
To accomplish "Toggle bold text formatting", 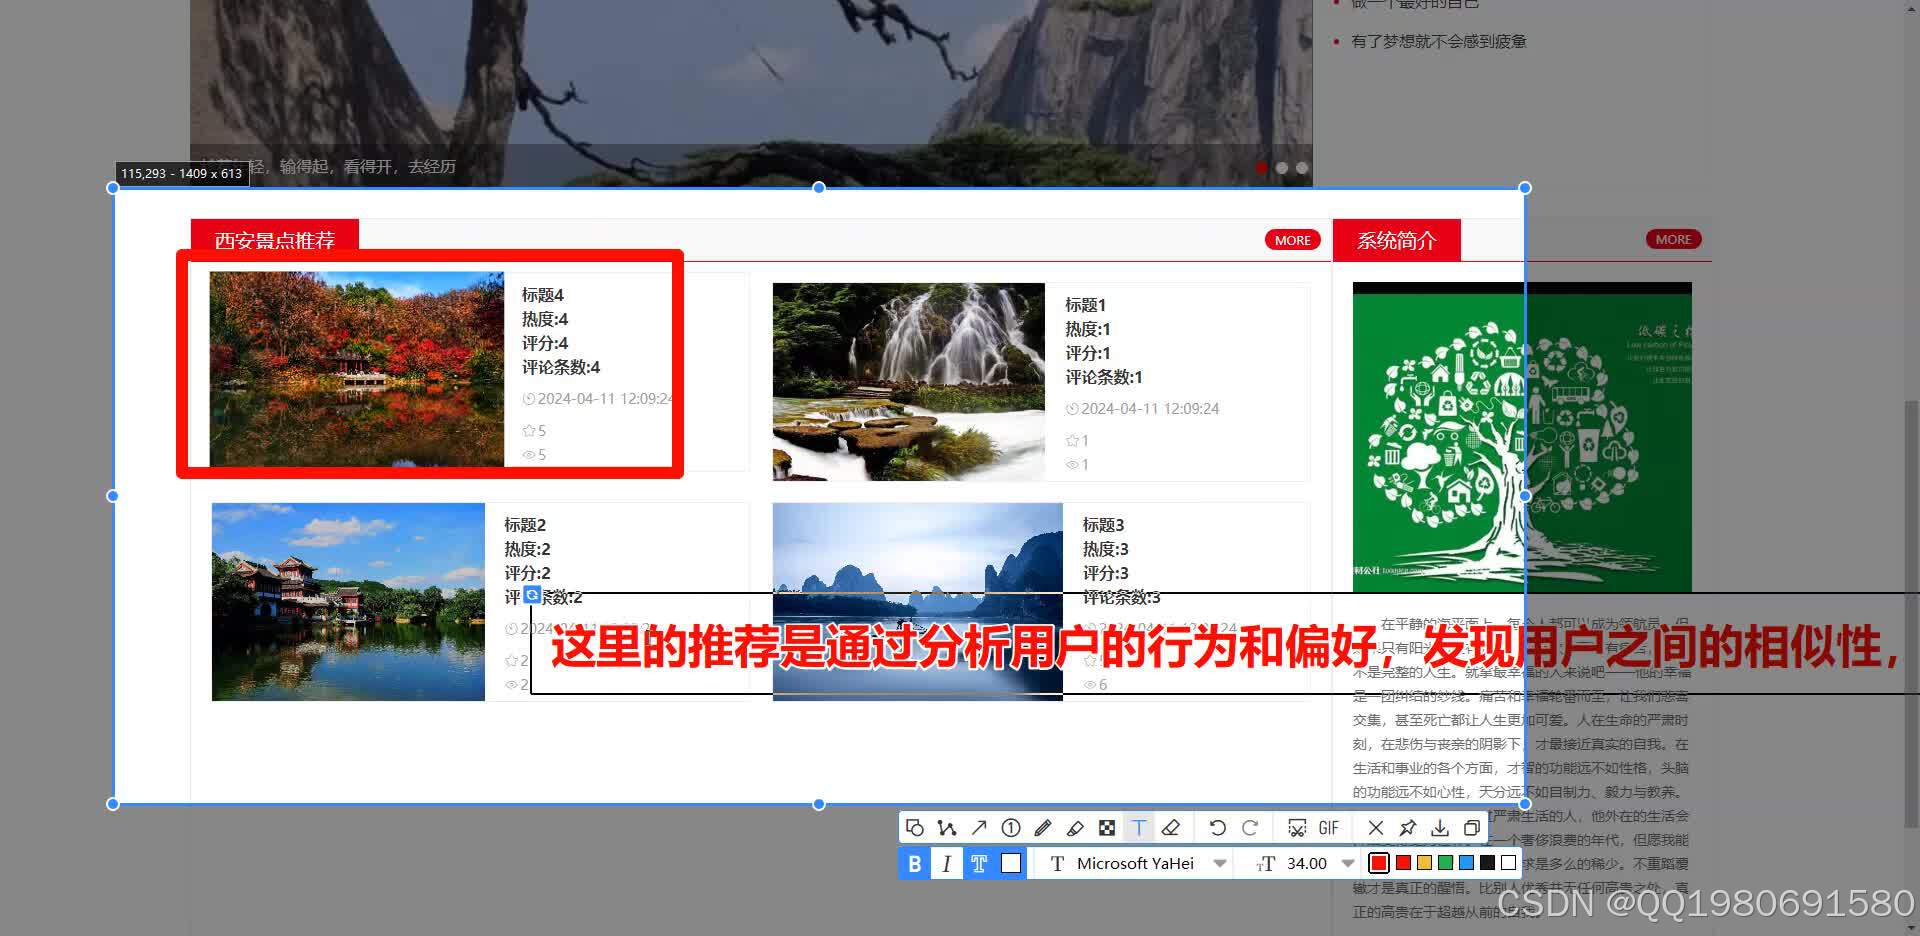I will (913, 862).
